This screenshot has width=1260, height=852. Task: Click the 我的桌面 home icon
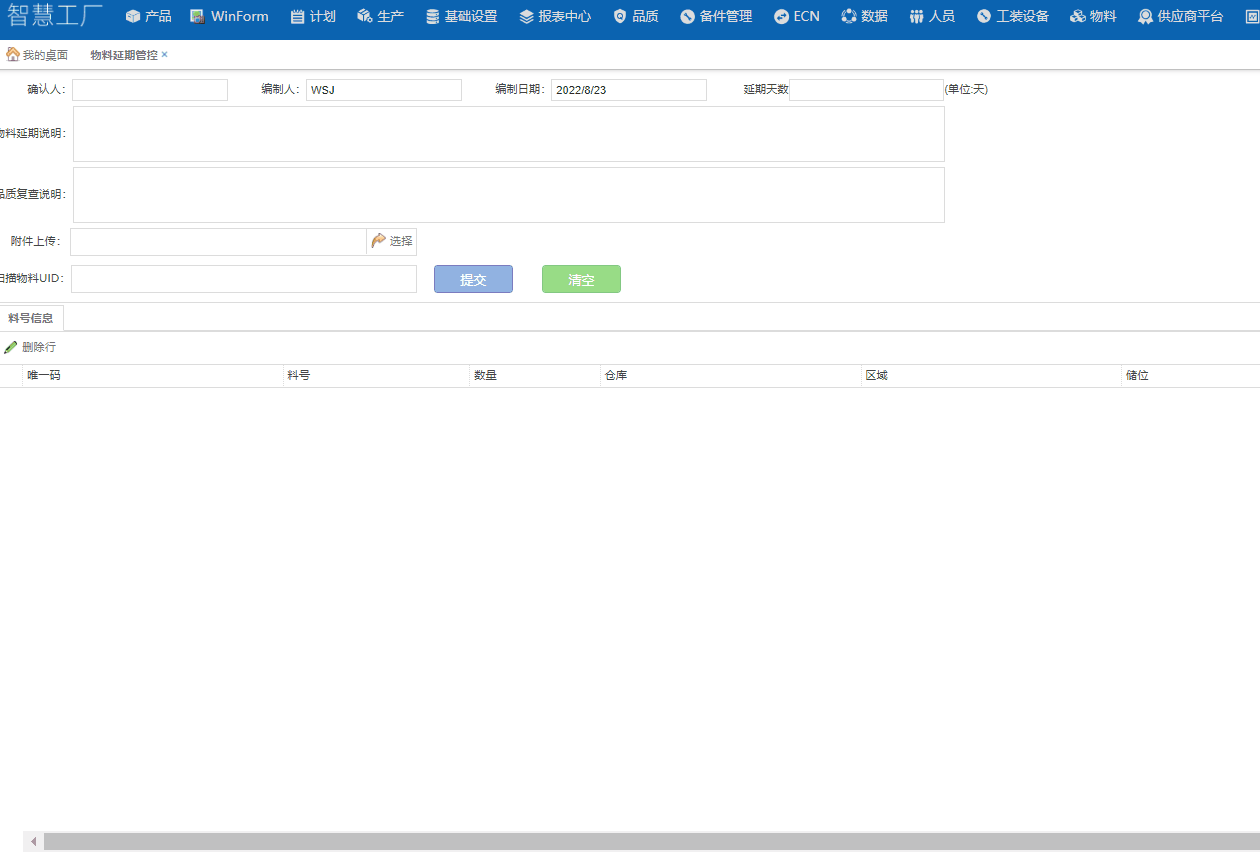(12, 54)
